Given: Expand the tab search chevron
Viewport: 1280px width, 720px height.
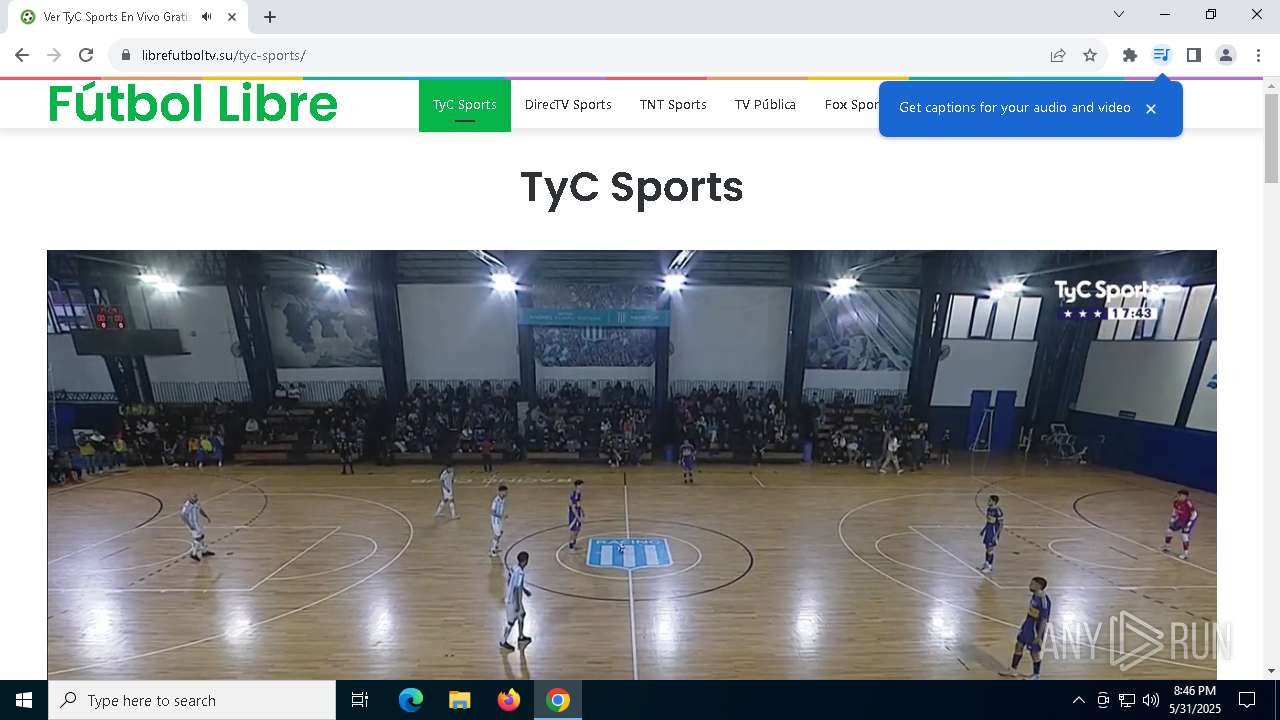Looking at the screenshot, I should 1119,14.
